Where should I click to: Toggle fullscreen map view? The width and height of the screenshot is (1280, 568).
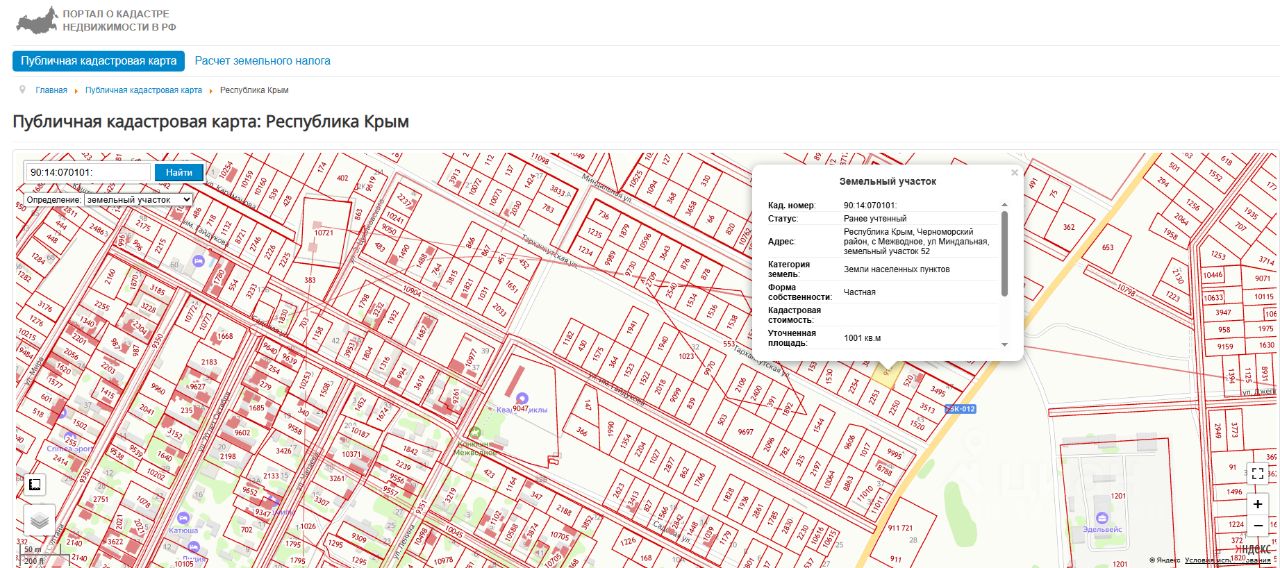[1258, 474]
